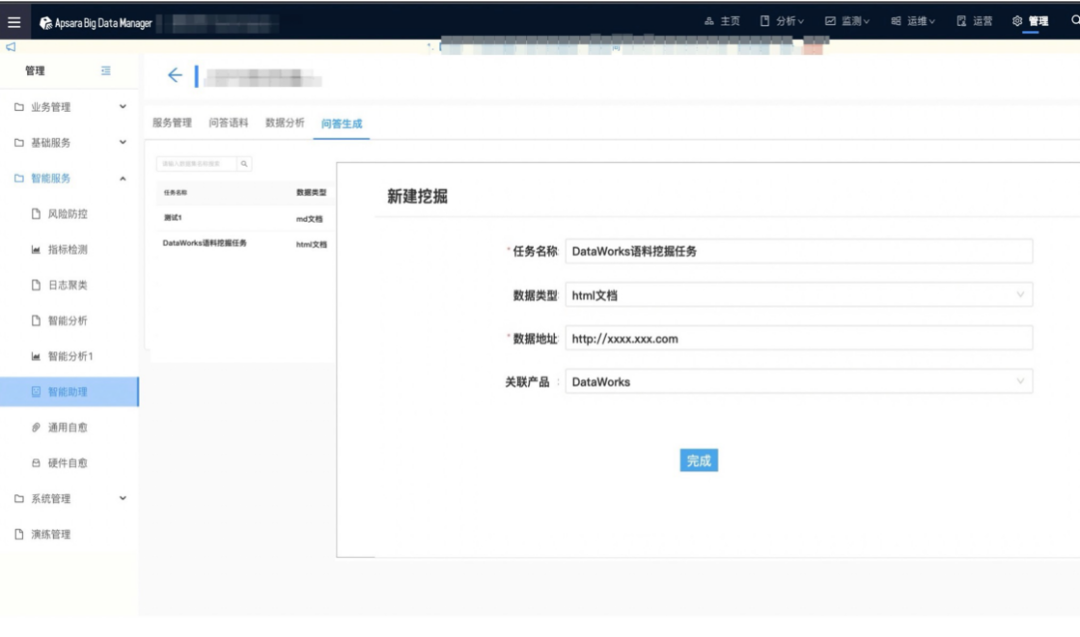This screenshot has height=637, width=1080.
Task: Click the search icon in task search box
Action: (244, 164)
